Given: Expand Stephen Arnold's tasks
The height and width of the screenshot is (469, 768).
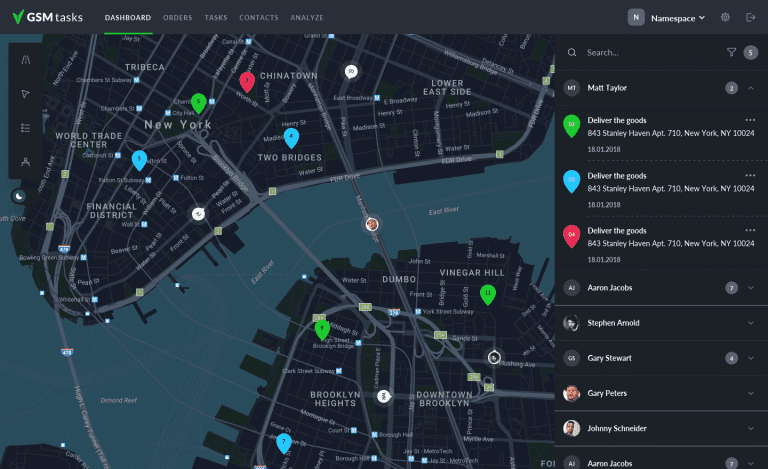Looking at the screenshot, I should coord(750,323).
